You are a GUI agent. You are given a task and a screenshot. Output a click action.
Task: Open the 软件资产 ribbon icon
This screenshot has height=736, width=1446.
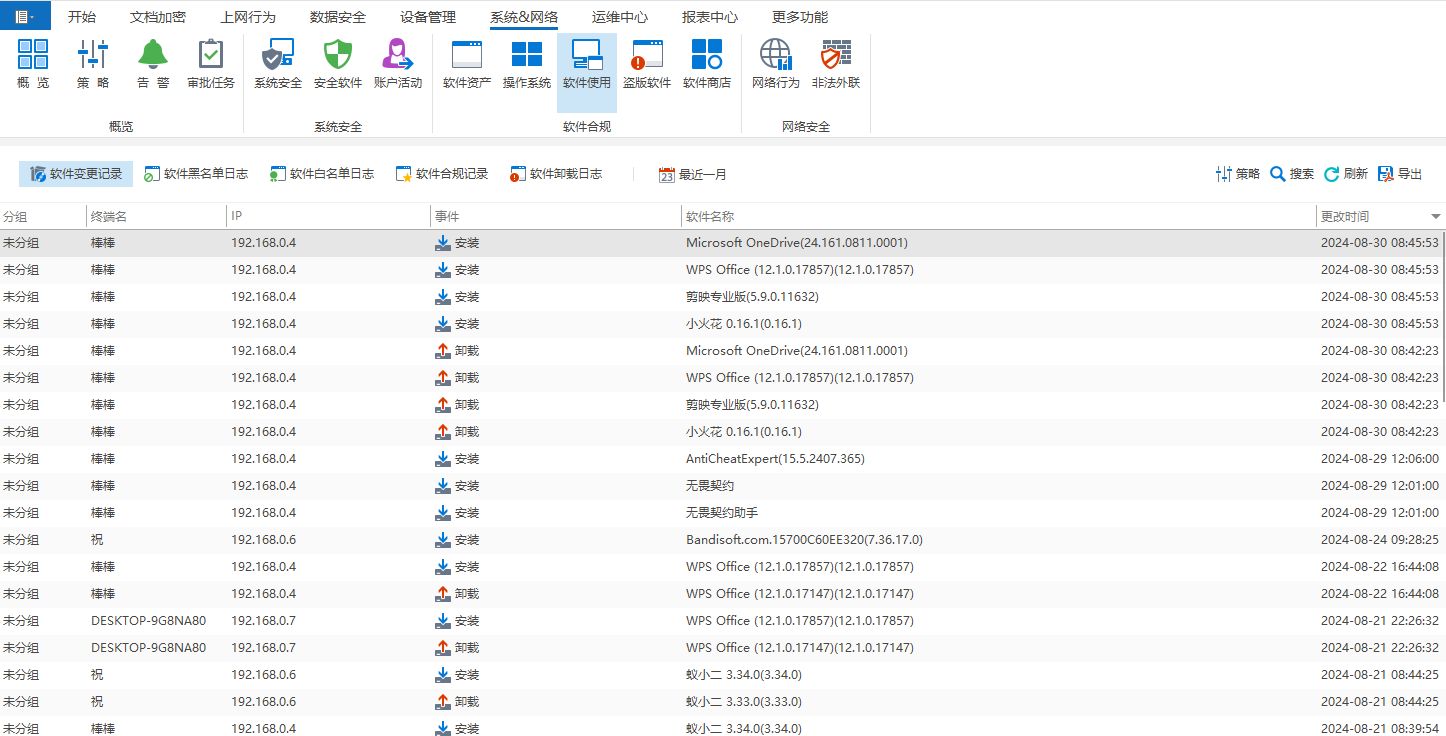[x=467, y=65]
